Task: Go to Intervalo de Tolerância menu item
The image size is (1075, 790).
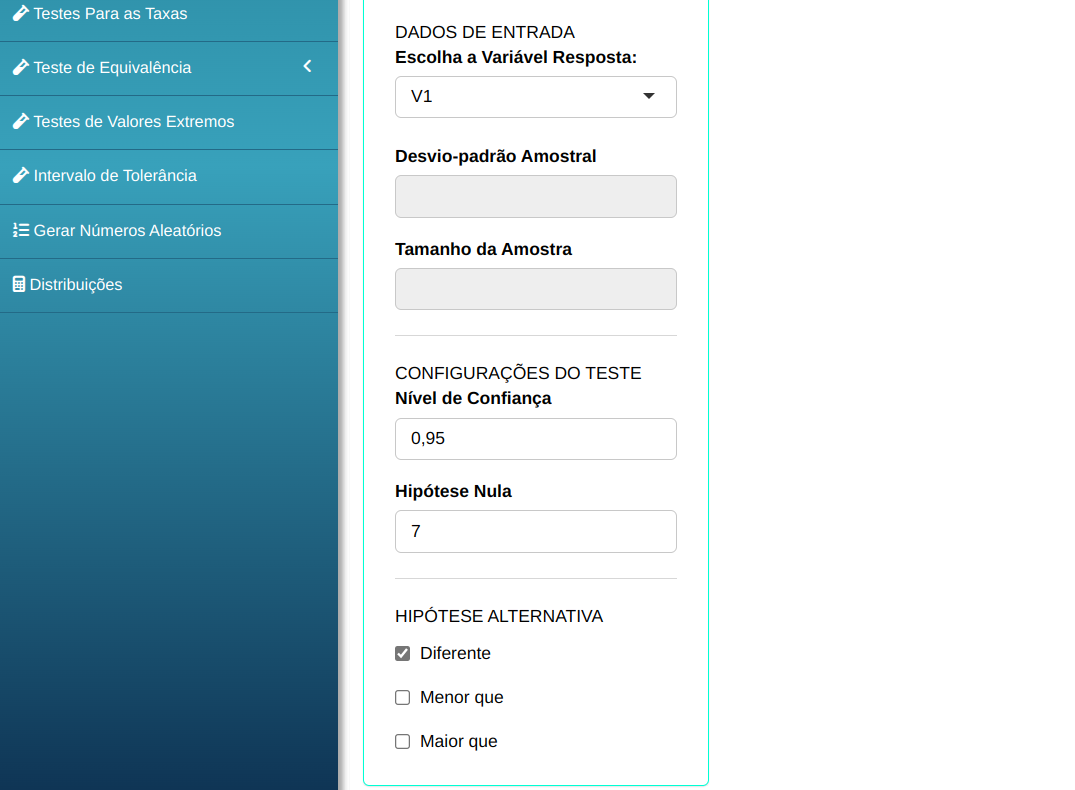Action: click(115, 176)
